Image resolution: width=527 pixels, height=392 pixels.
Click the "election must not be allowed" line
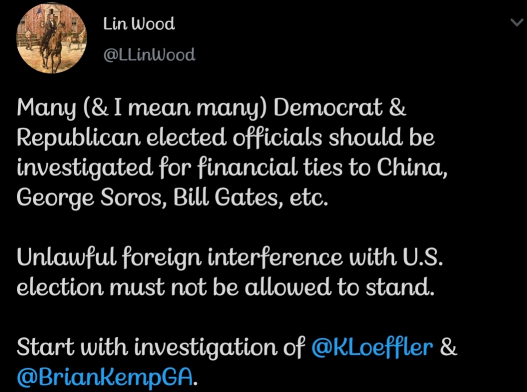coord(226,287)
